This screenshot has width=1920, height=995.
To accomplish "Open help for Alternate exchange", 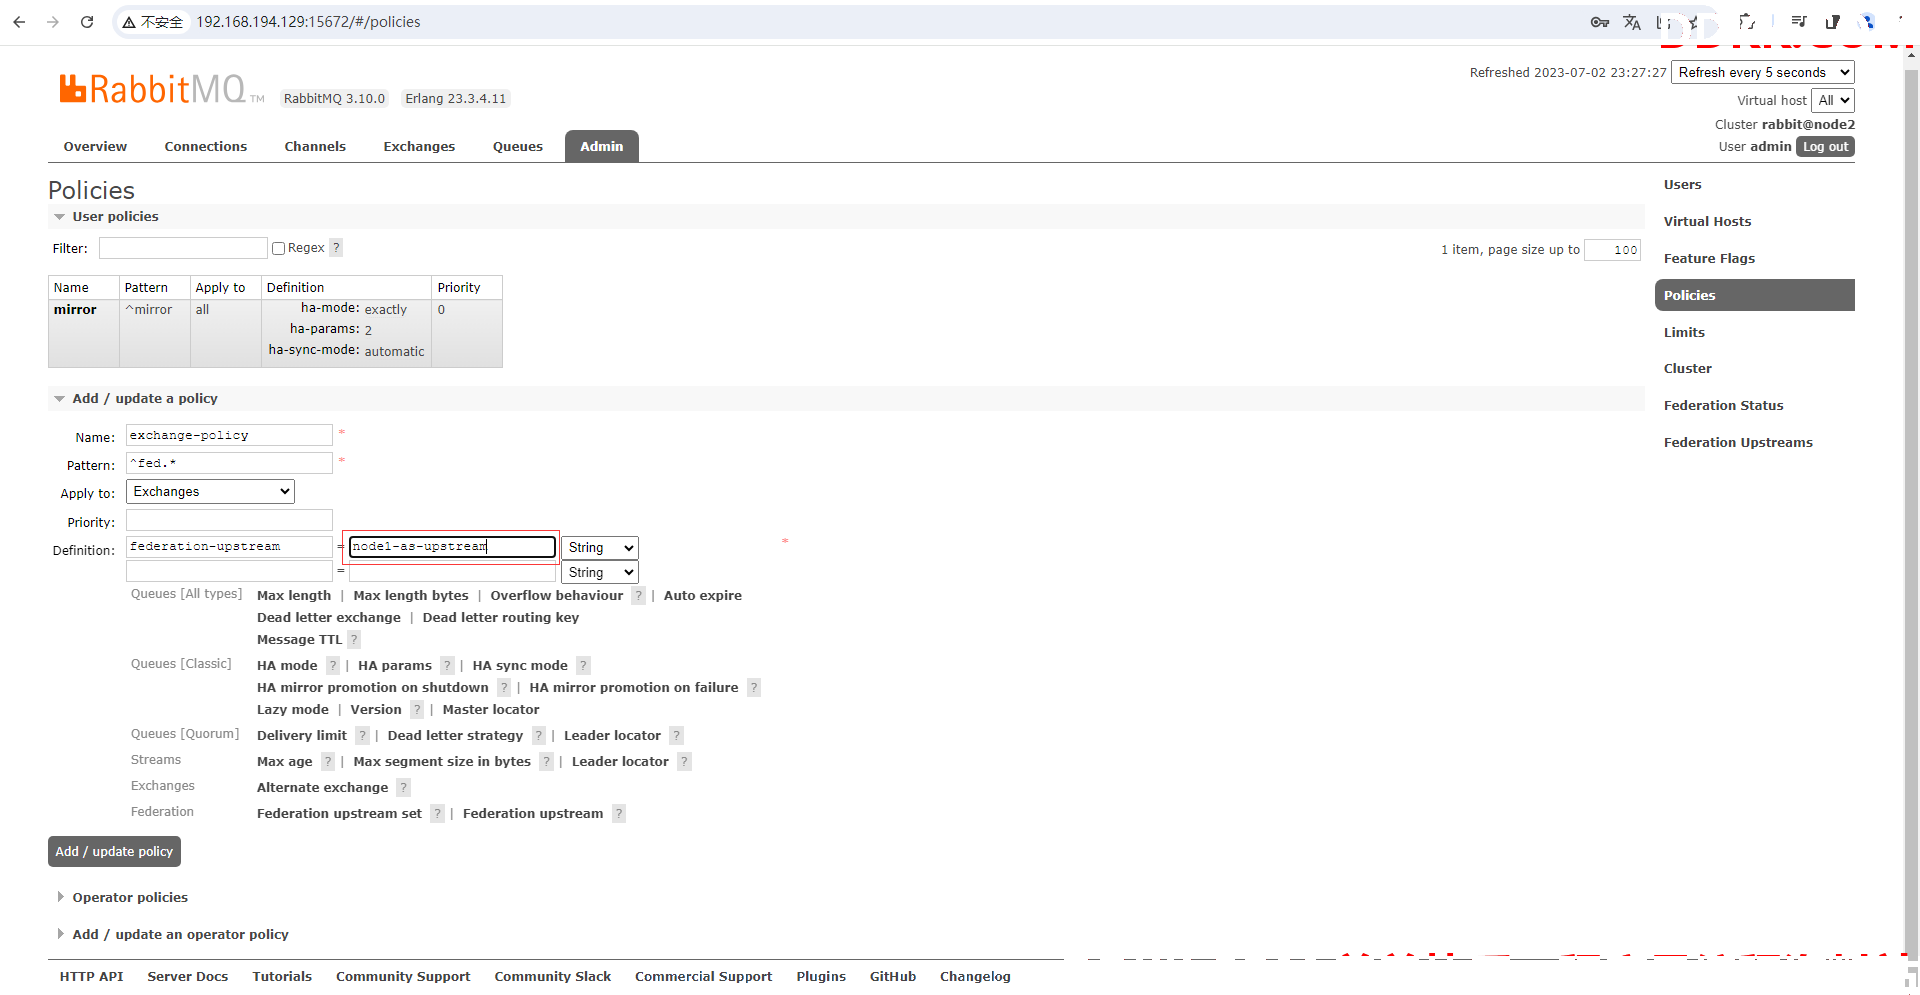I will pyautogui.click(x=404, y=787).
